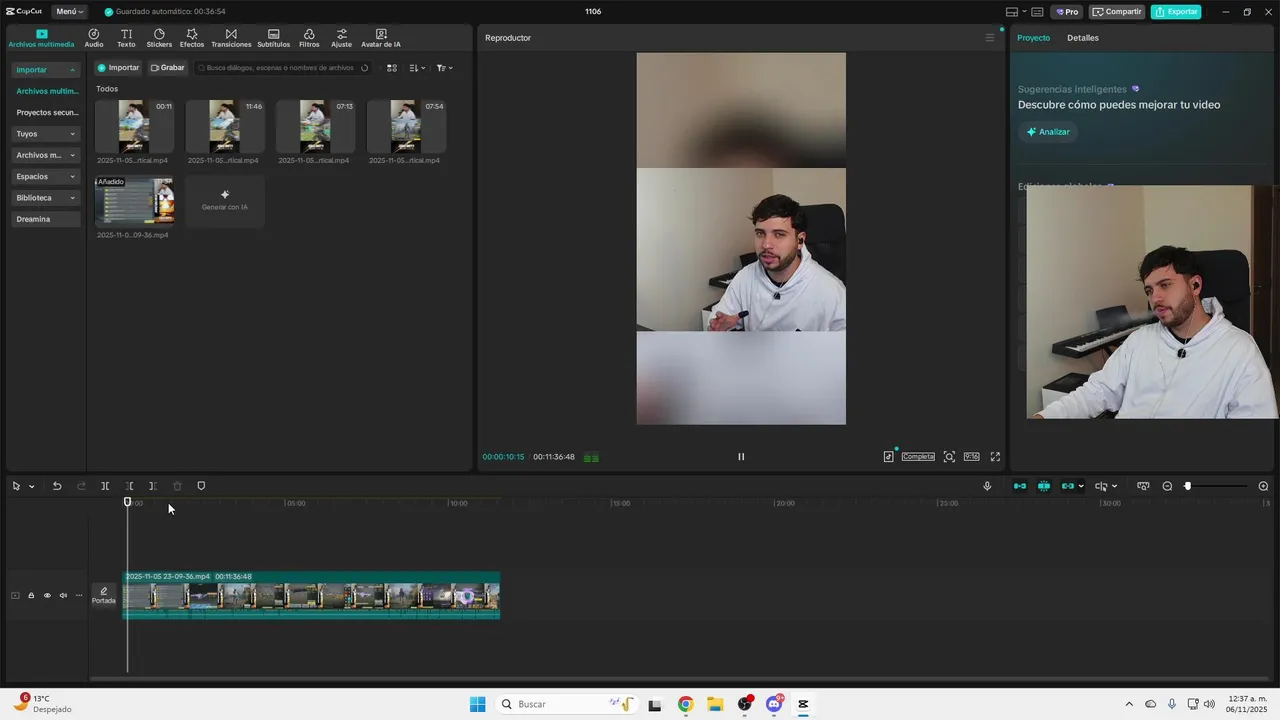Toggle auto snapping on timeline
The height and width of the screenshot is (720, 1280).
[1044, 486]
